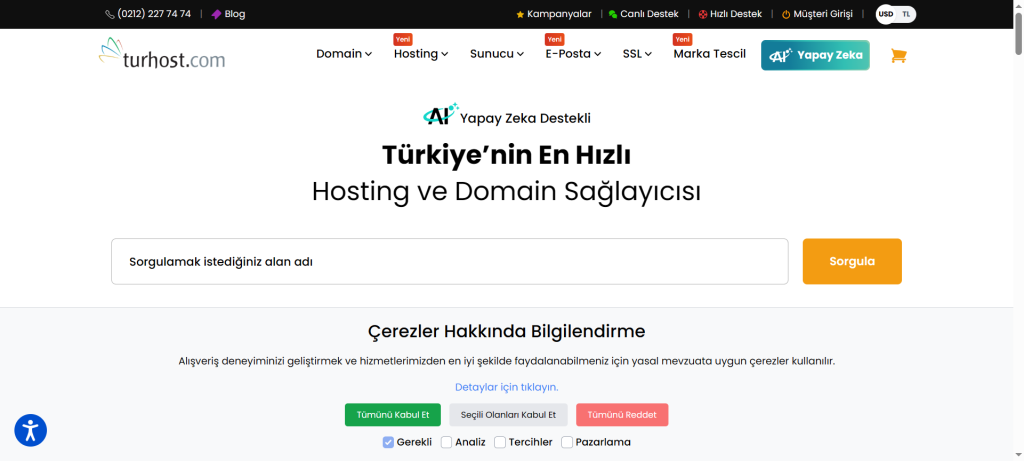
Task: Toggle the USD/TL currency switch
Action: coord(896,14)
